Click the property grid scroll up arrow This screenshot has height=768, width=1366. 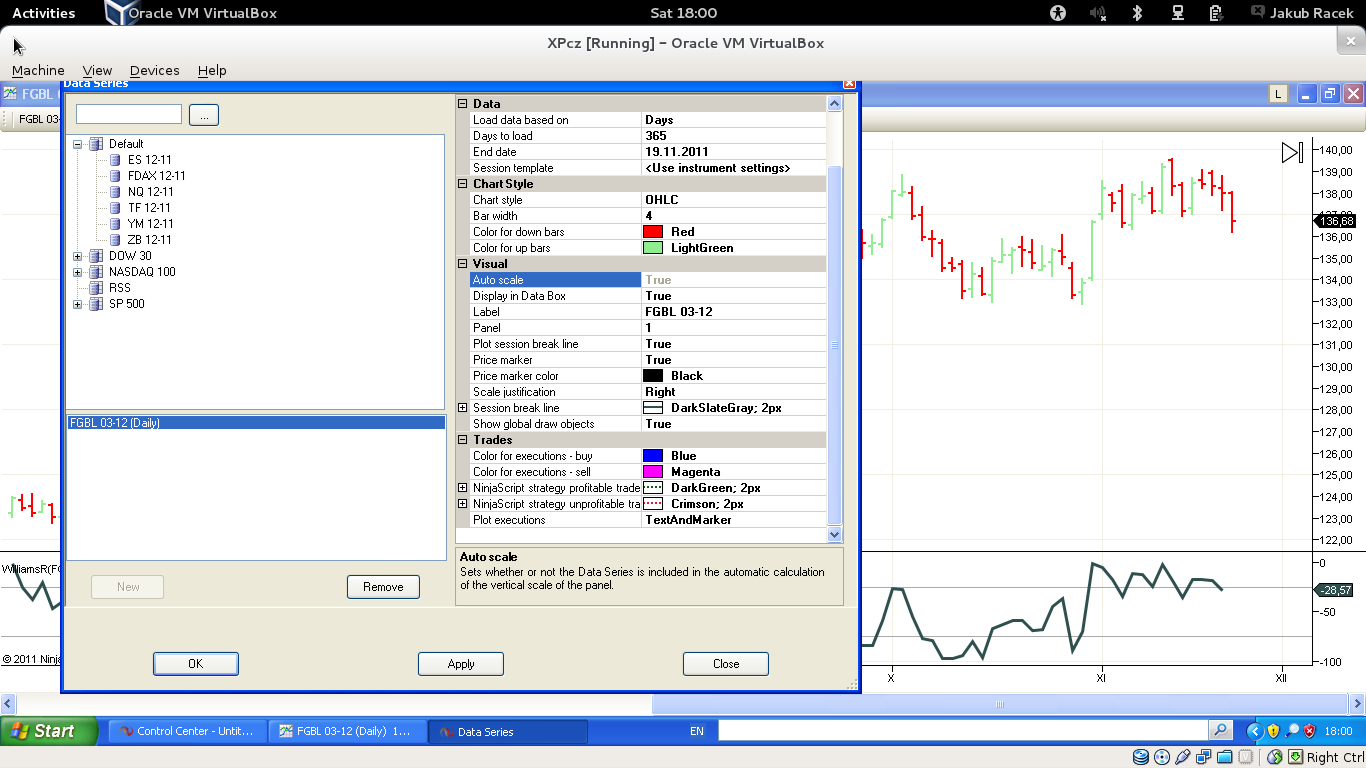(835, 103)
